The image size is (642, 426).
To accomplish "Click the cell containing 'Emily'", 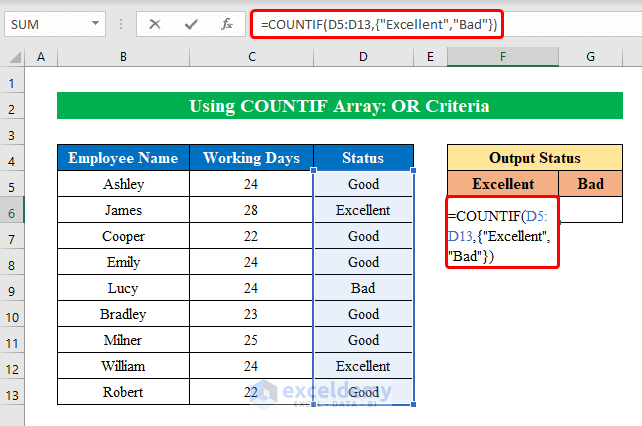I will pos(123,262).
